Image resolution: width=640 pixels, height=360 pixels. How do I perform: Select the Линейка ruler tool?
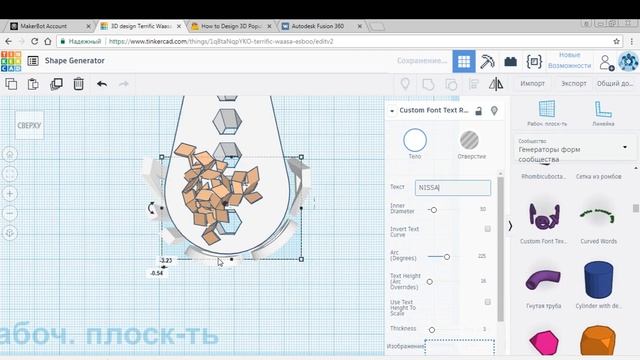point(603,113)
